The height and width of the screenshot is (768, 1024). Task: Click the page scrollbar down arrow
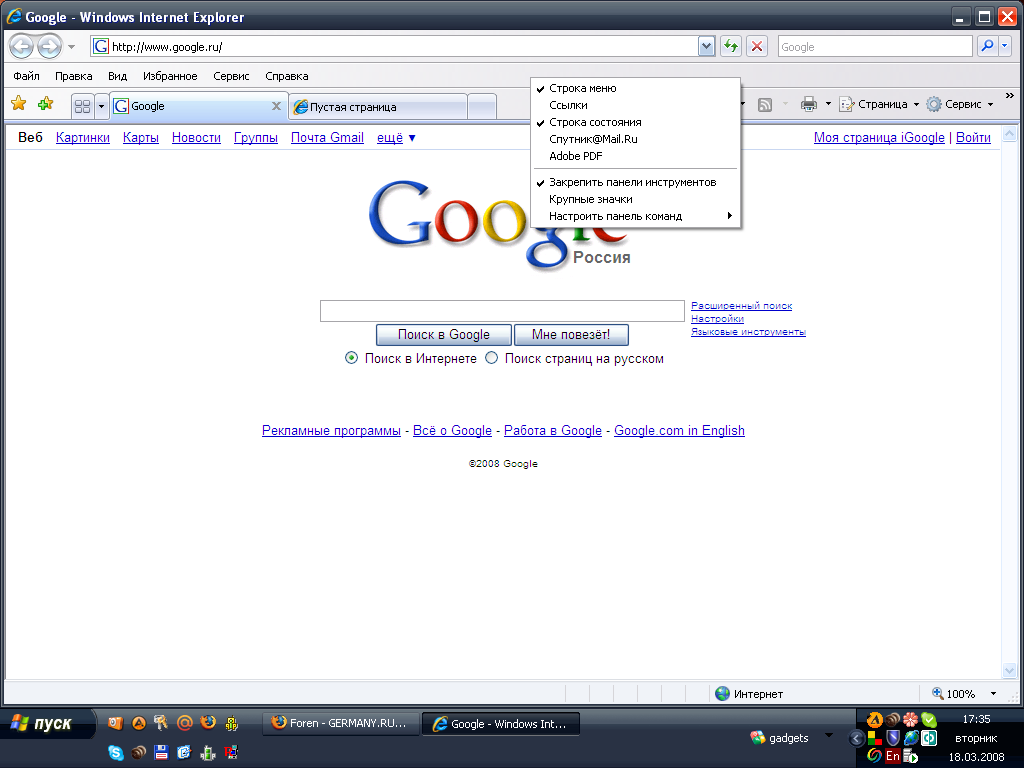click(1010, 671)
